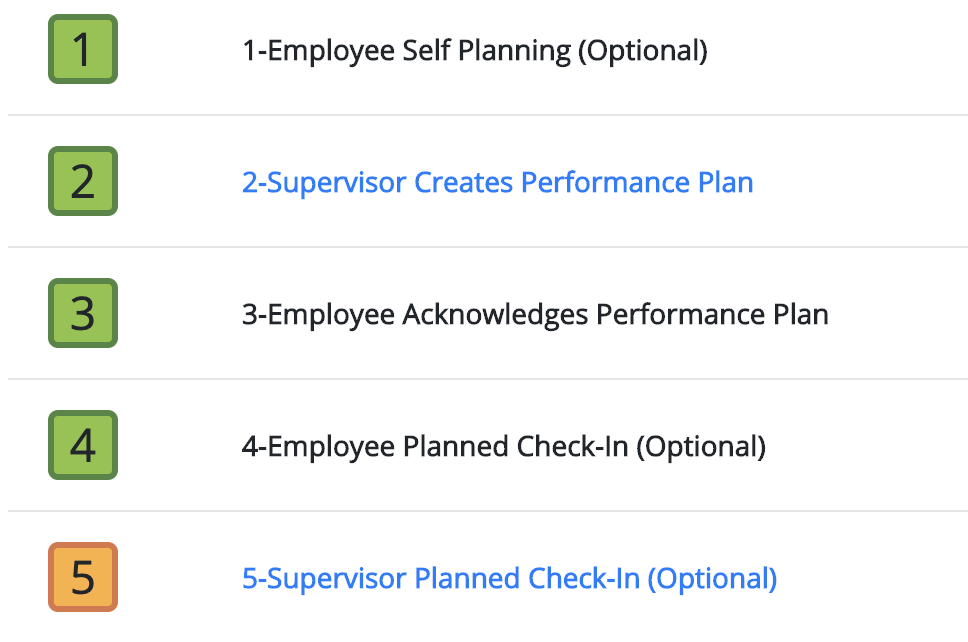Click the orange in-progress status square
This screenshot has width=968, height=642.
[x=83, y=577]
